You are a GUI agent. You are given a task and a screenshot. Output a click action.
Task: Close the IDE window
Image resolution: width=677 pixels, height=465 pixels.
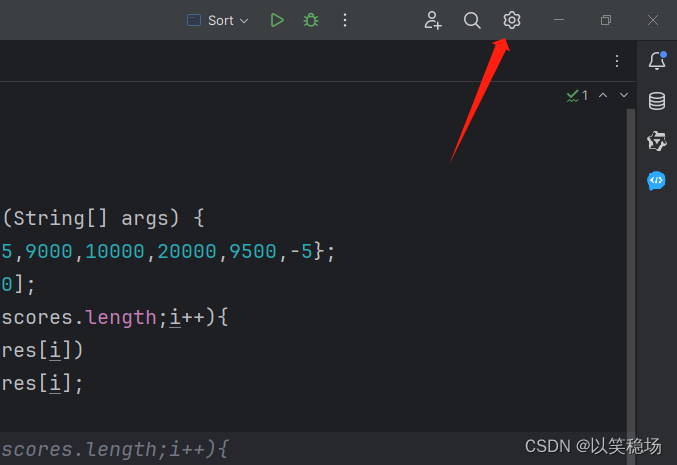[653, 20]
